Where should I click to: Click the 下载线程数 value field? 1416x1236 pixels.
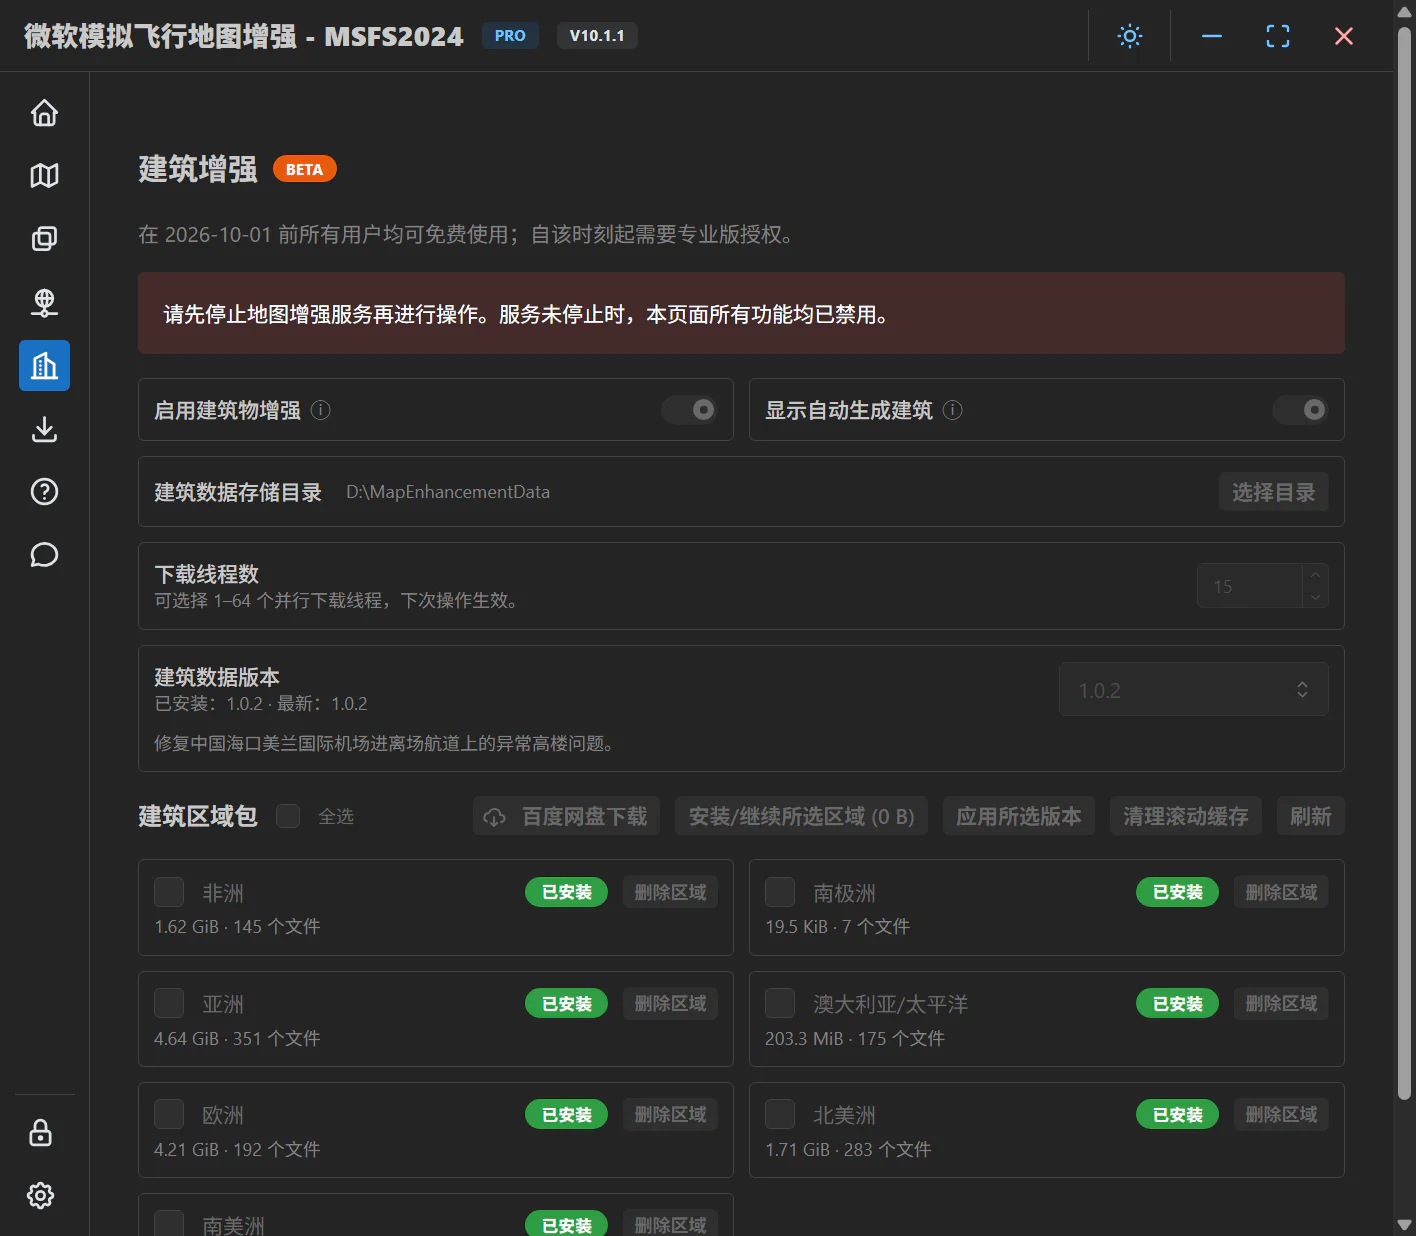coord(1250,586)
